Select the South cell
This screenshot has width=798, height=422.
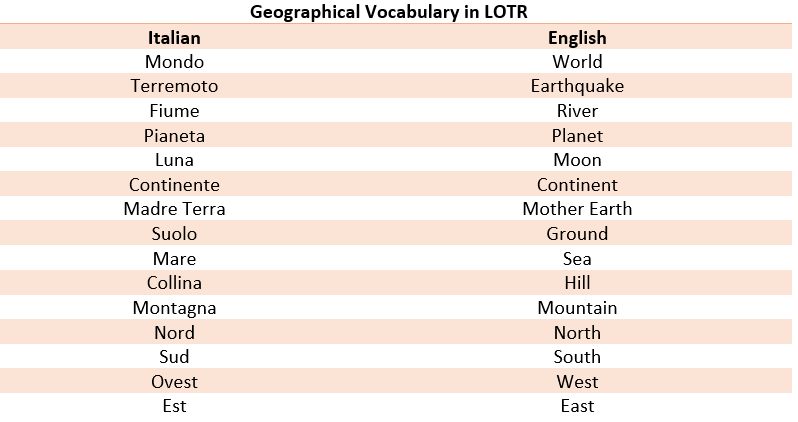click(x=577, y=357)
